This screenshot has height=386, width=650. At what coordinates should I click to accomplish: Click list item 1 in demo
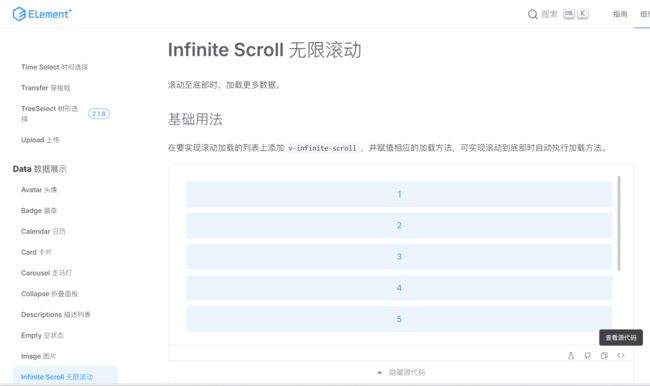399,194
